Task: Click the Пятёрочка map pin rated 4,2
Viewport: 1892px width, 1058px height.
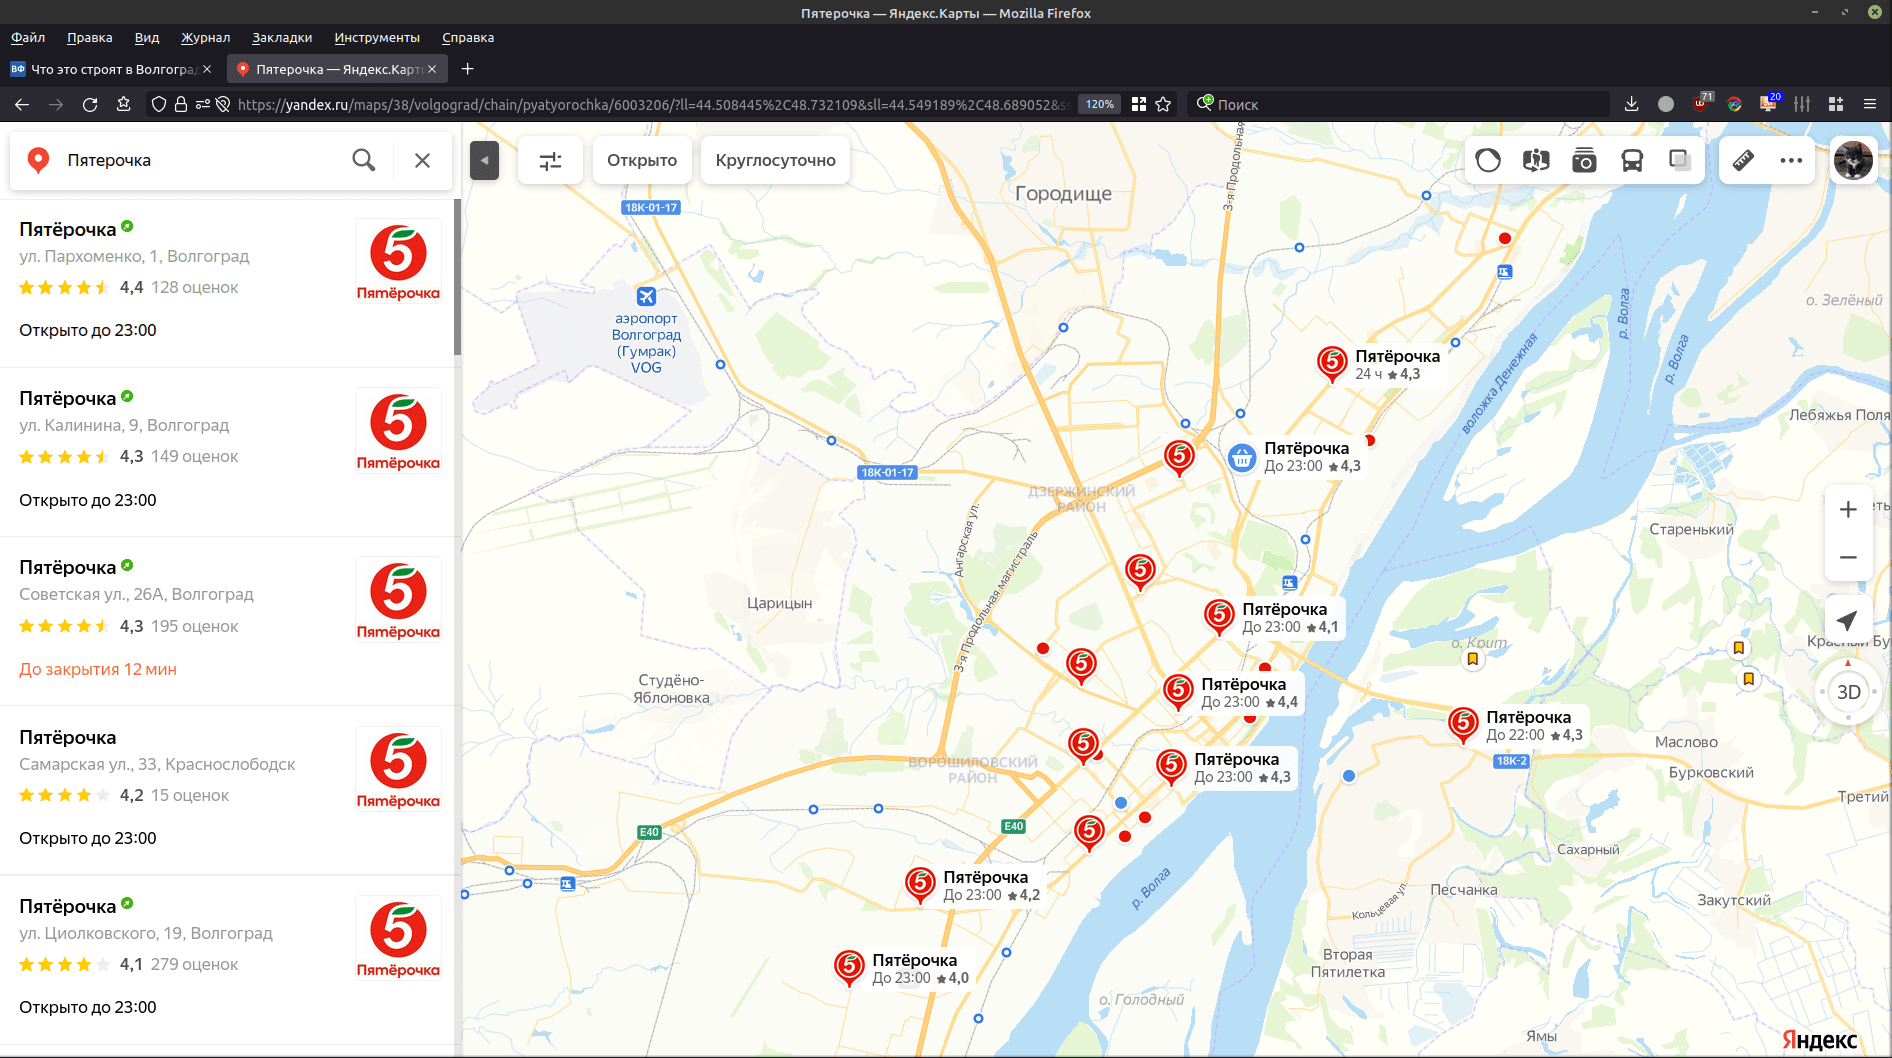Action: coord(919,883)
